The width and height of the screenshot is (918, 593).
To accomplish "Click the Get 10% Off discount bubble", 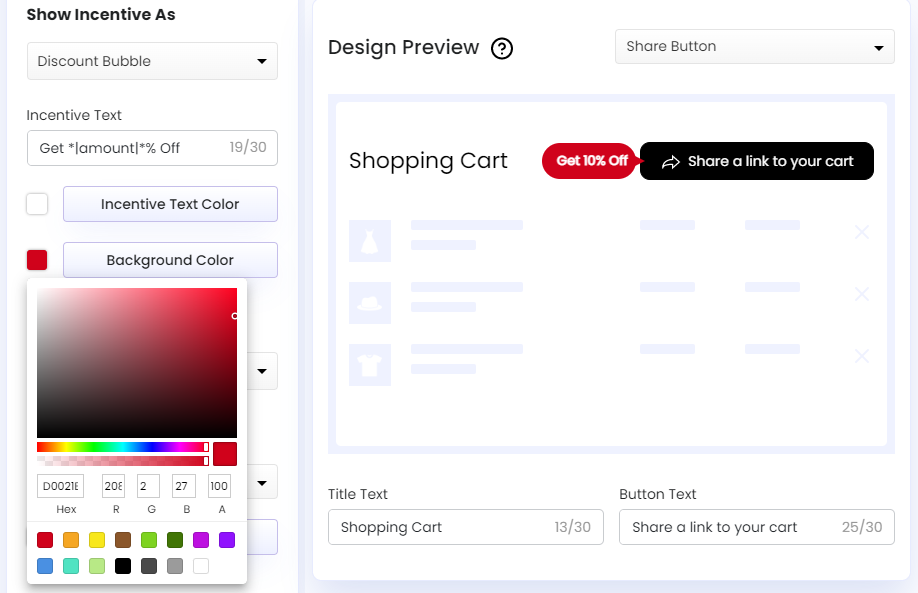I will (x=589, y=160).
